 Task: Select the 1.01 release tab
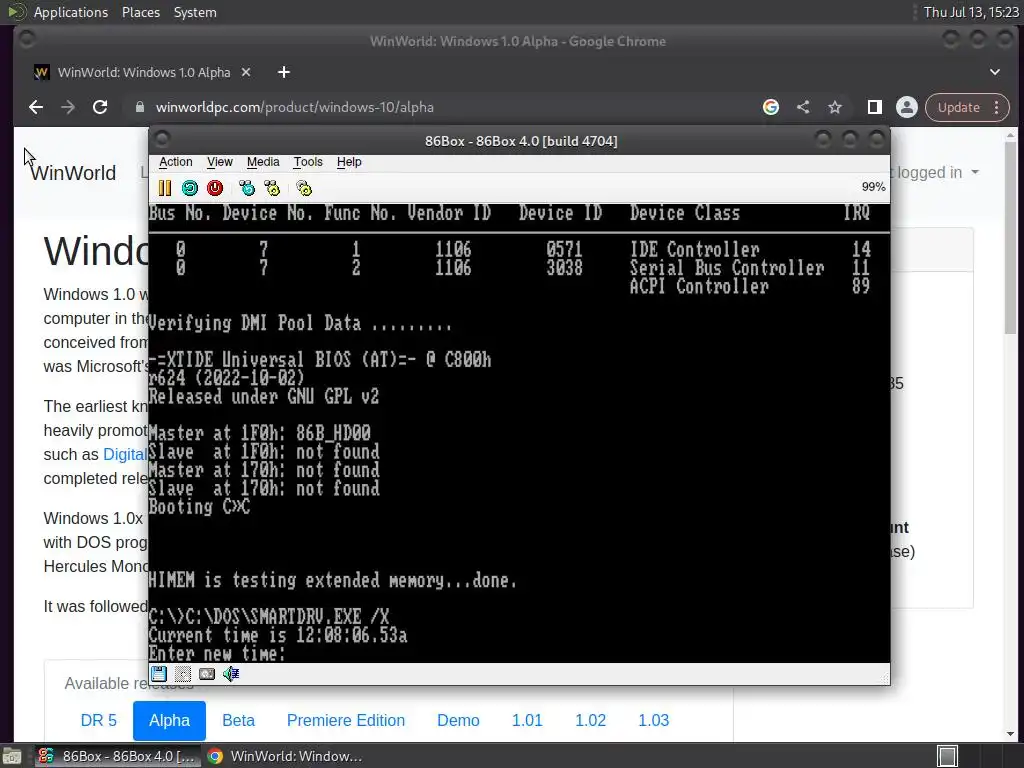527,720
